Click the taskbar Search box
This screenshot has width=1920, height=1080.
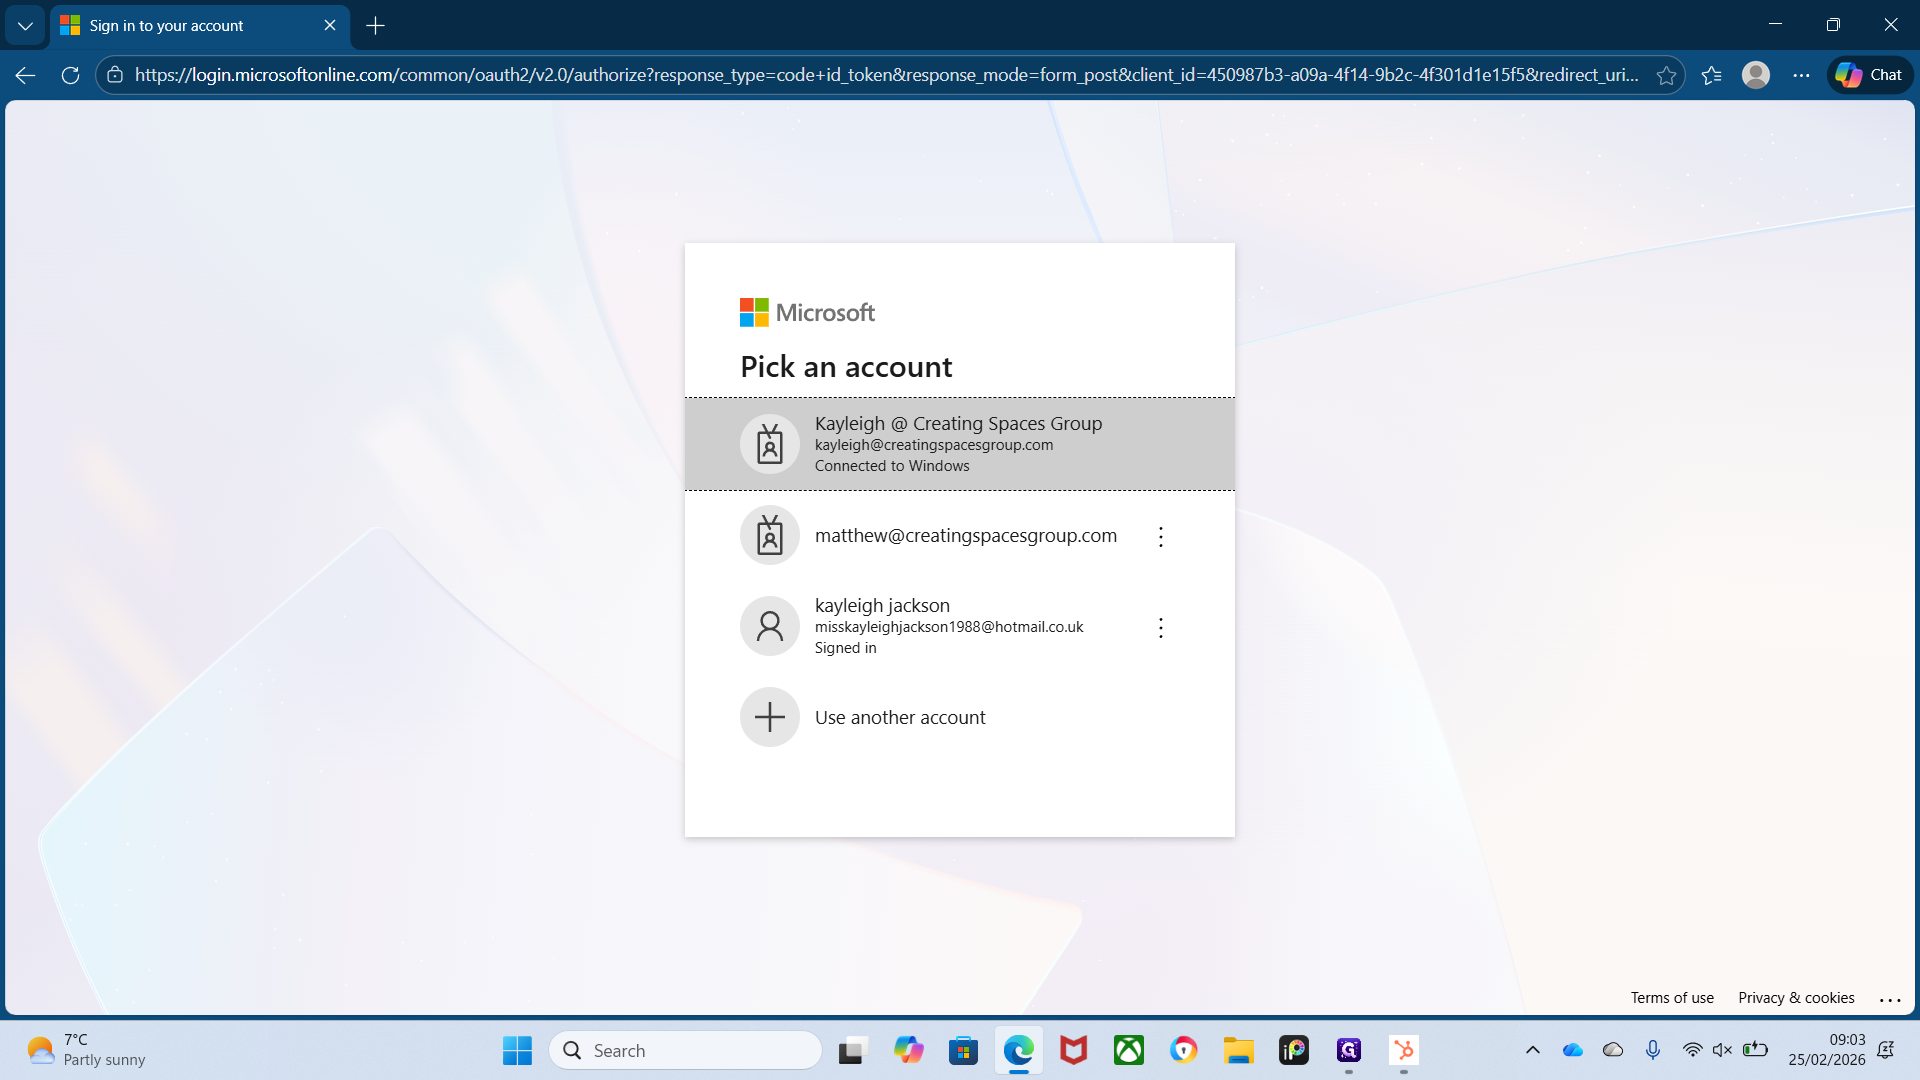pyautogui.click(x=685, y=1050)
